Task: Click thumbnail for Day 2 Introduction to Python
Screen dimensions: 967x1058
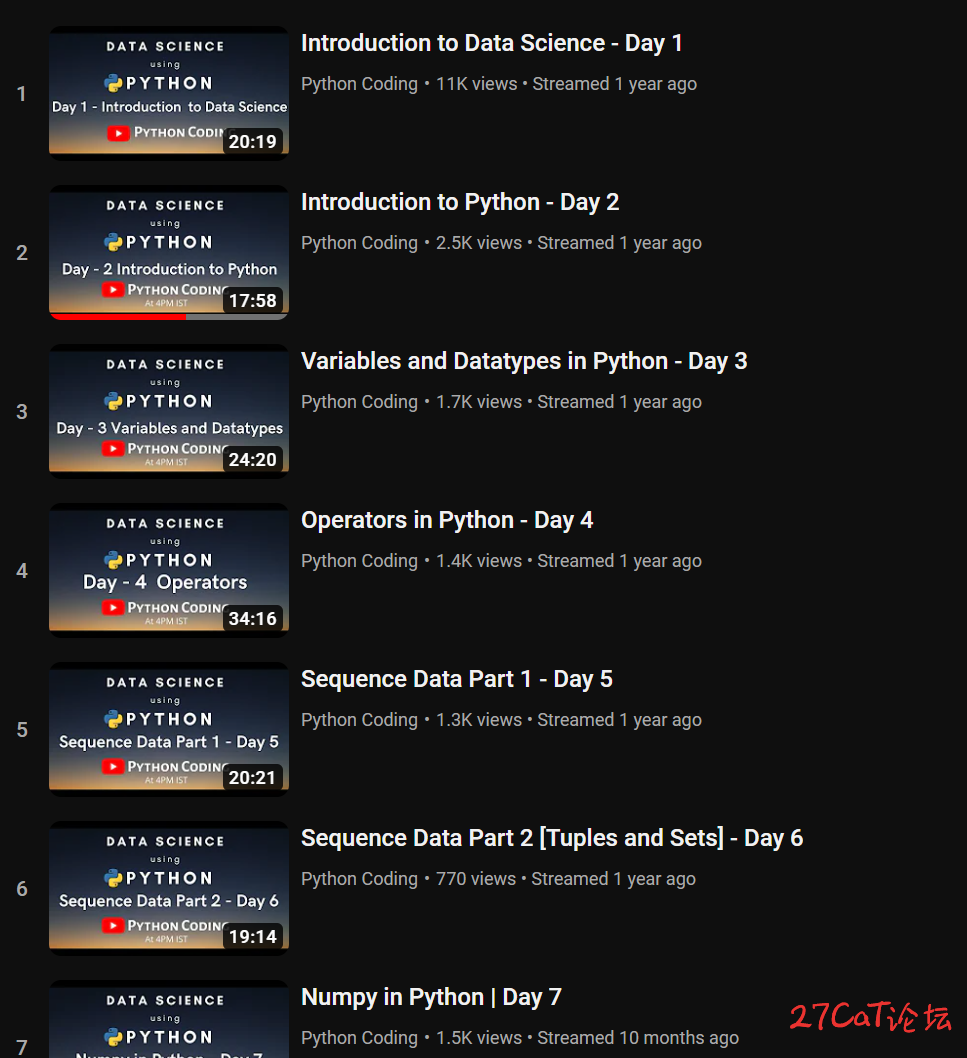Action: [169, 252]
